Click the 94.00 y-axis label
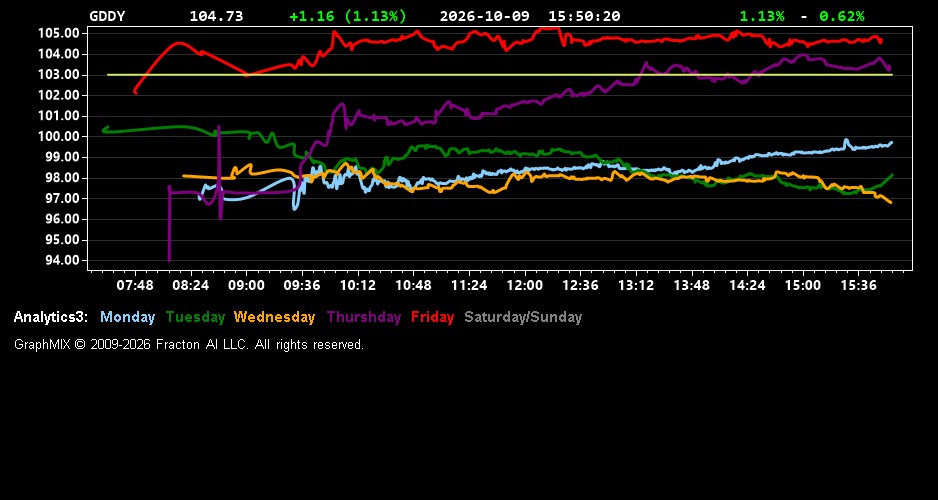This screenshot has height=500, width=938. coord(63,260)
